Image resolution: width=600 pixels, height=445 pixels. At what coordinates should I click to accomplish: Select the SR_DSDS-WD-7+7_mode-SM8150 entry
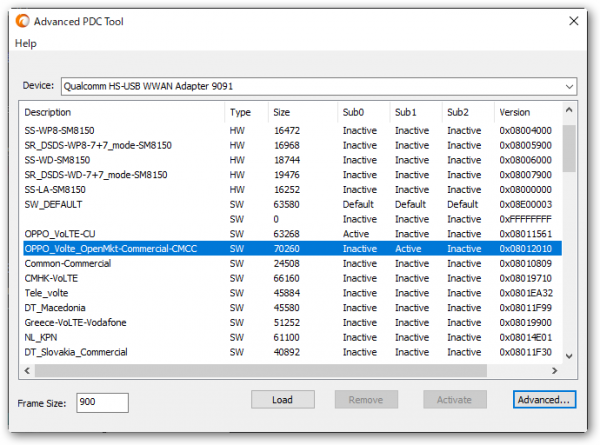[x=292, y=175]
